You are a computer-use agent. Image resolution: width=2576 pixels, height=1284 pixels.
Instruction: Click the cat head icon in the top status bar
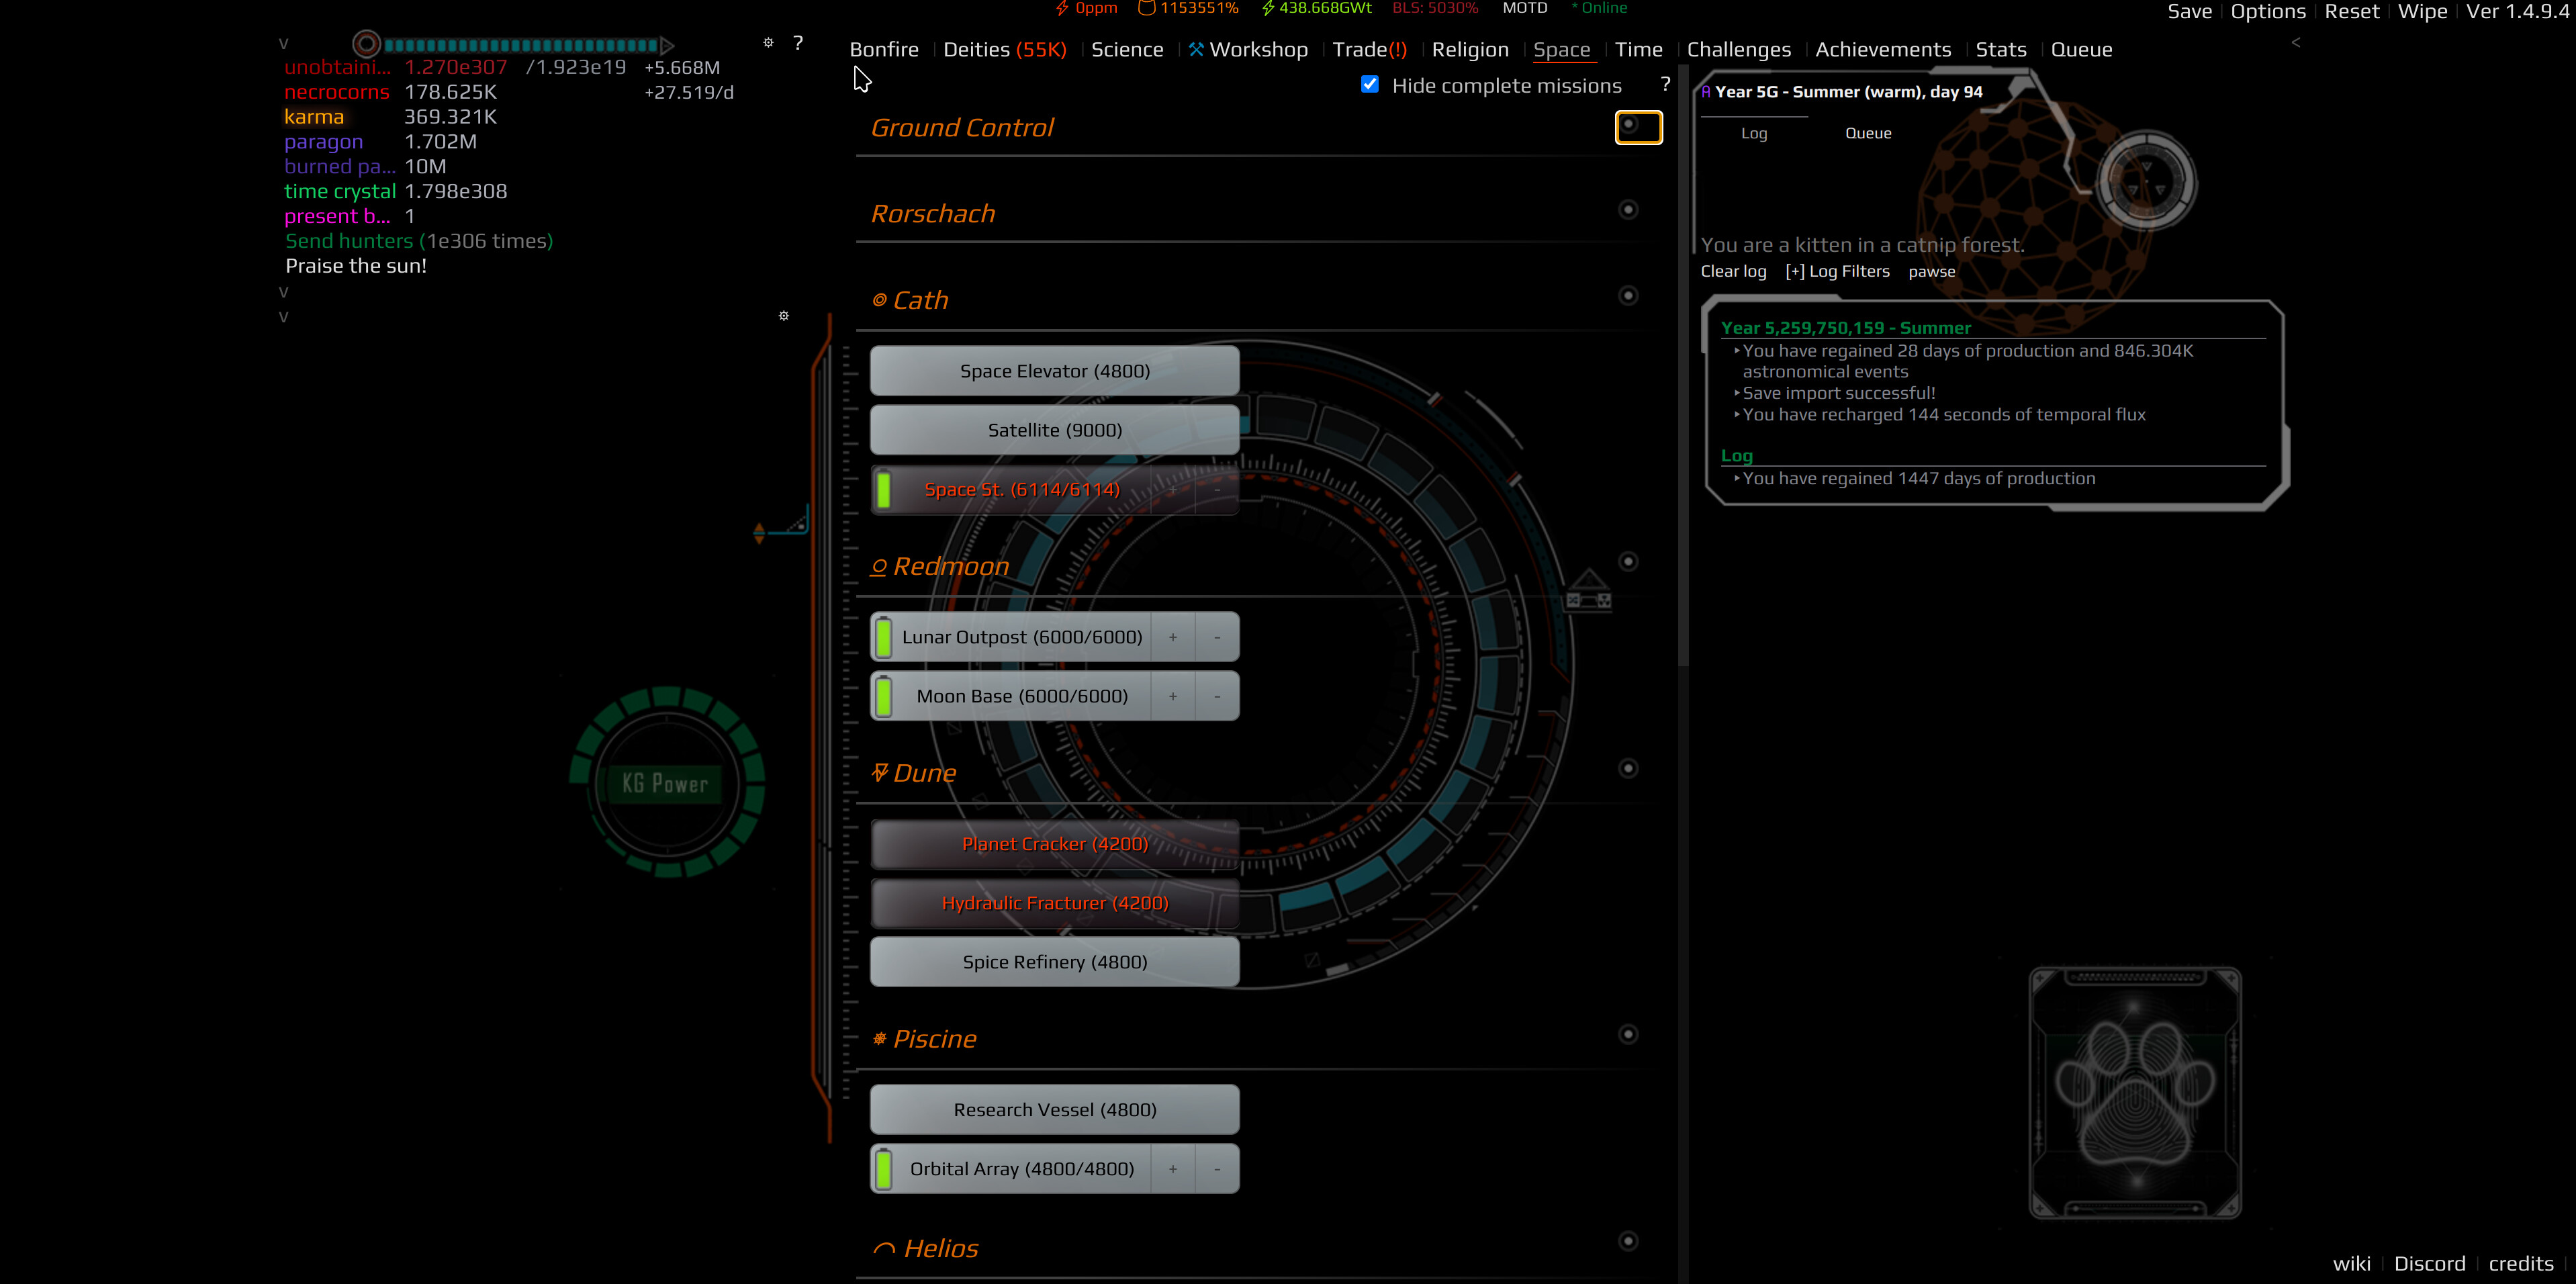pos(1146,8)
